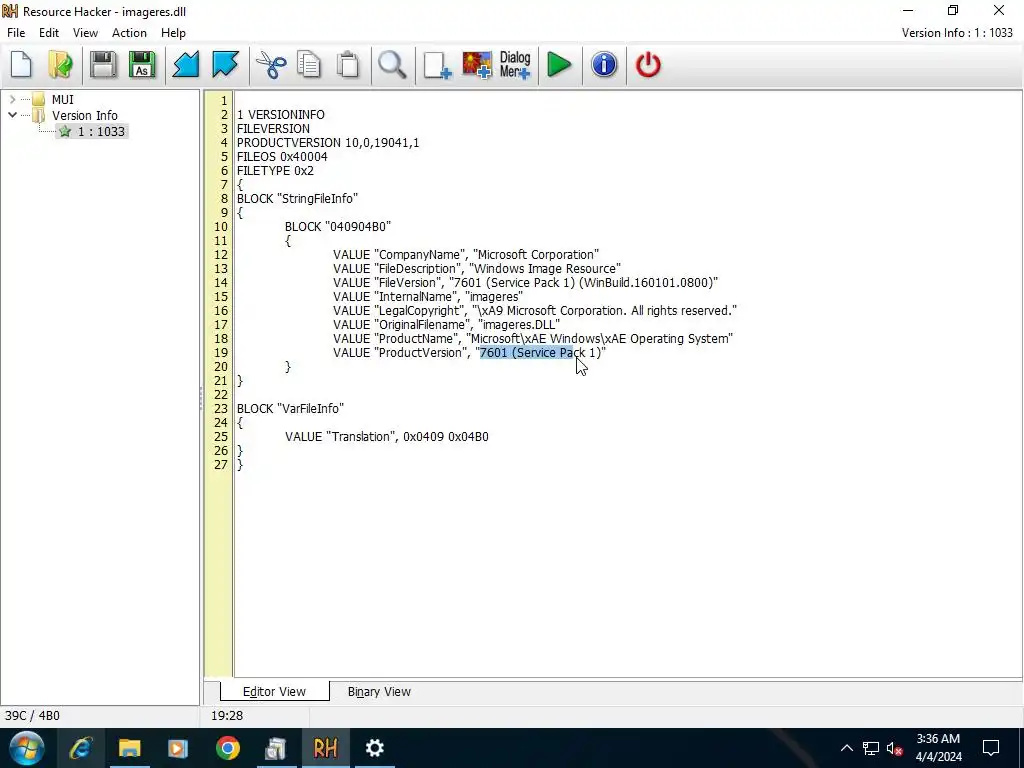Click the InternalName value line
This screenshot has width=1024, height=768.
point(428,296)
